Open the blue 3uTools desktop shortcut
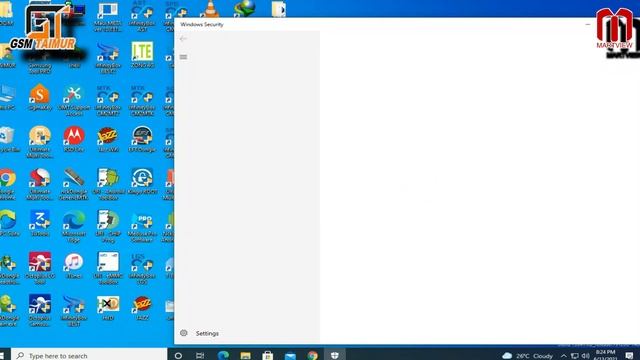The image size is (640, 360). pyautogui.click(x=40, y=224)
